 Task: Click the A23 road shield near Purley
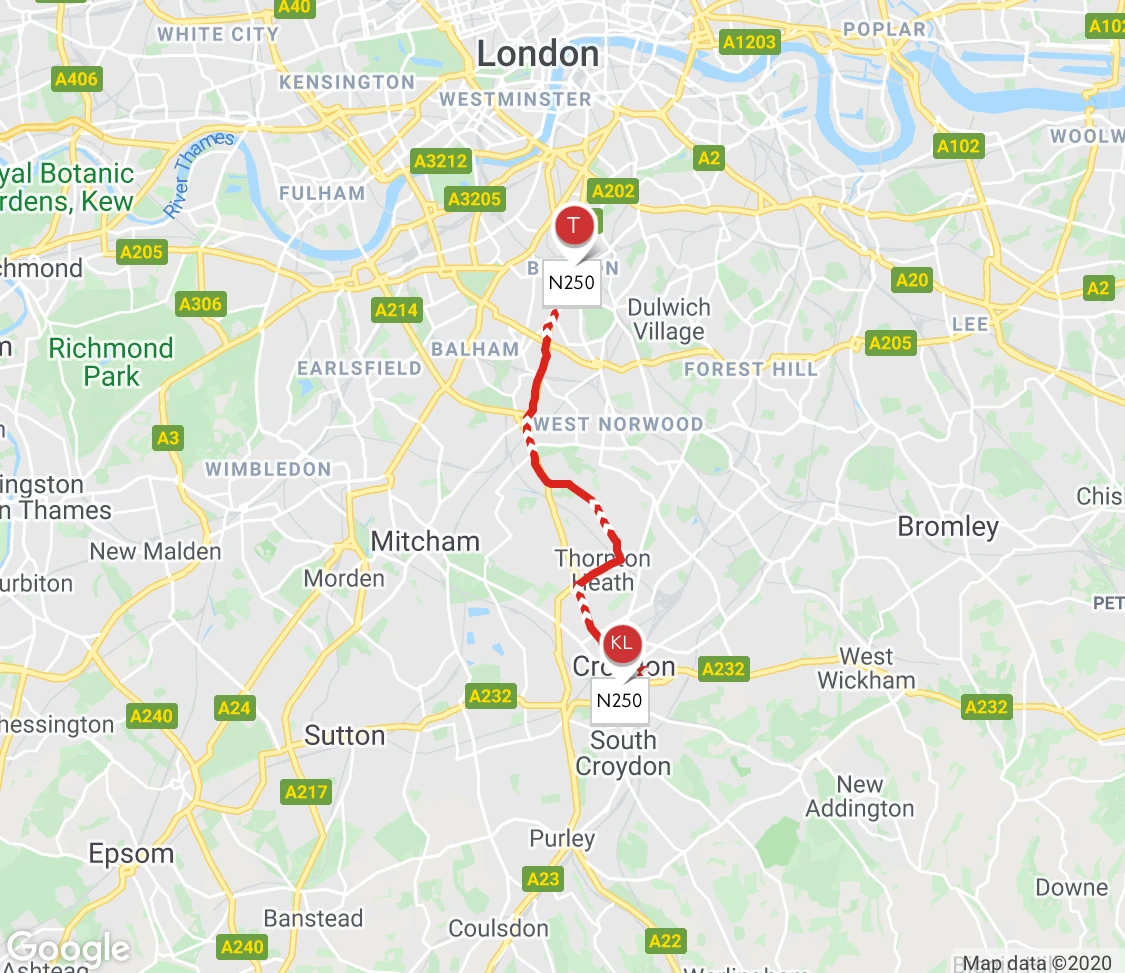[x=543, y=879]
